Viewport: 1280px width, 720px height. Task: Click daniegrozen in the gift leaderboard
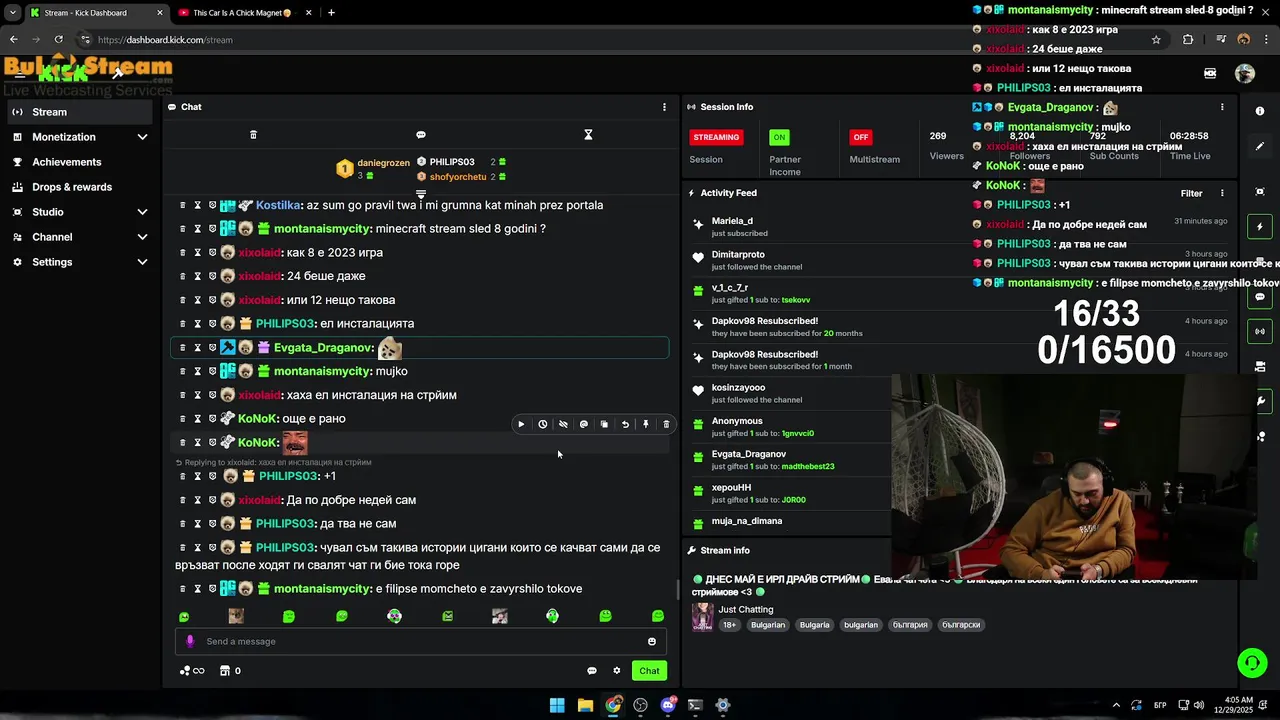click(383, 163)
